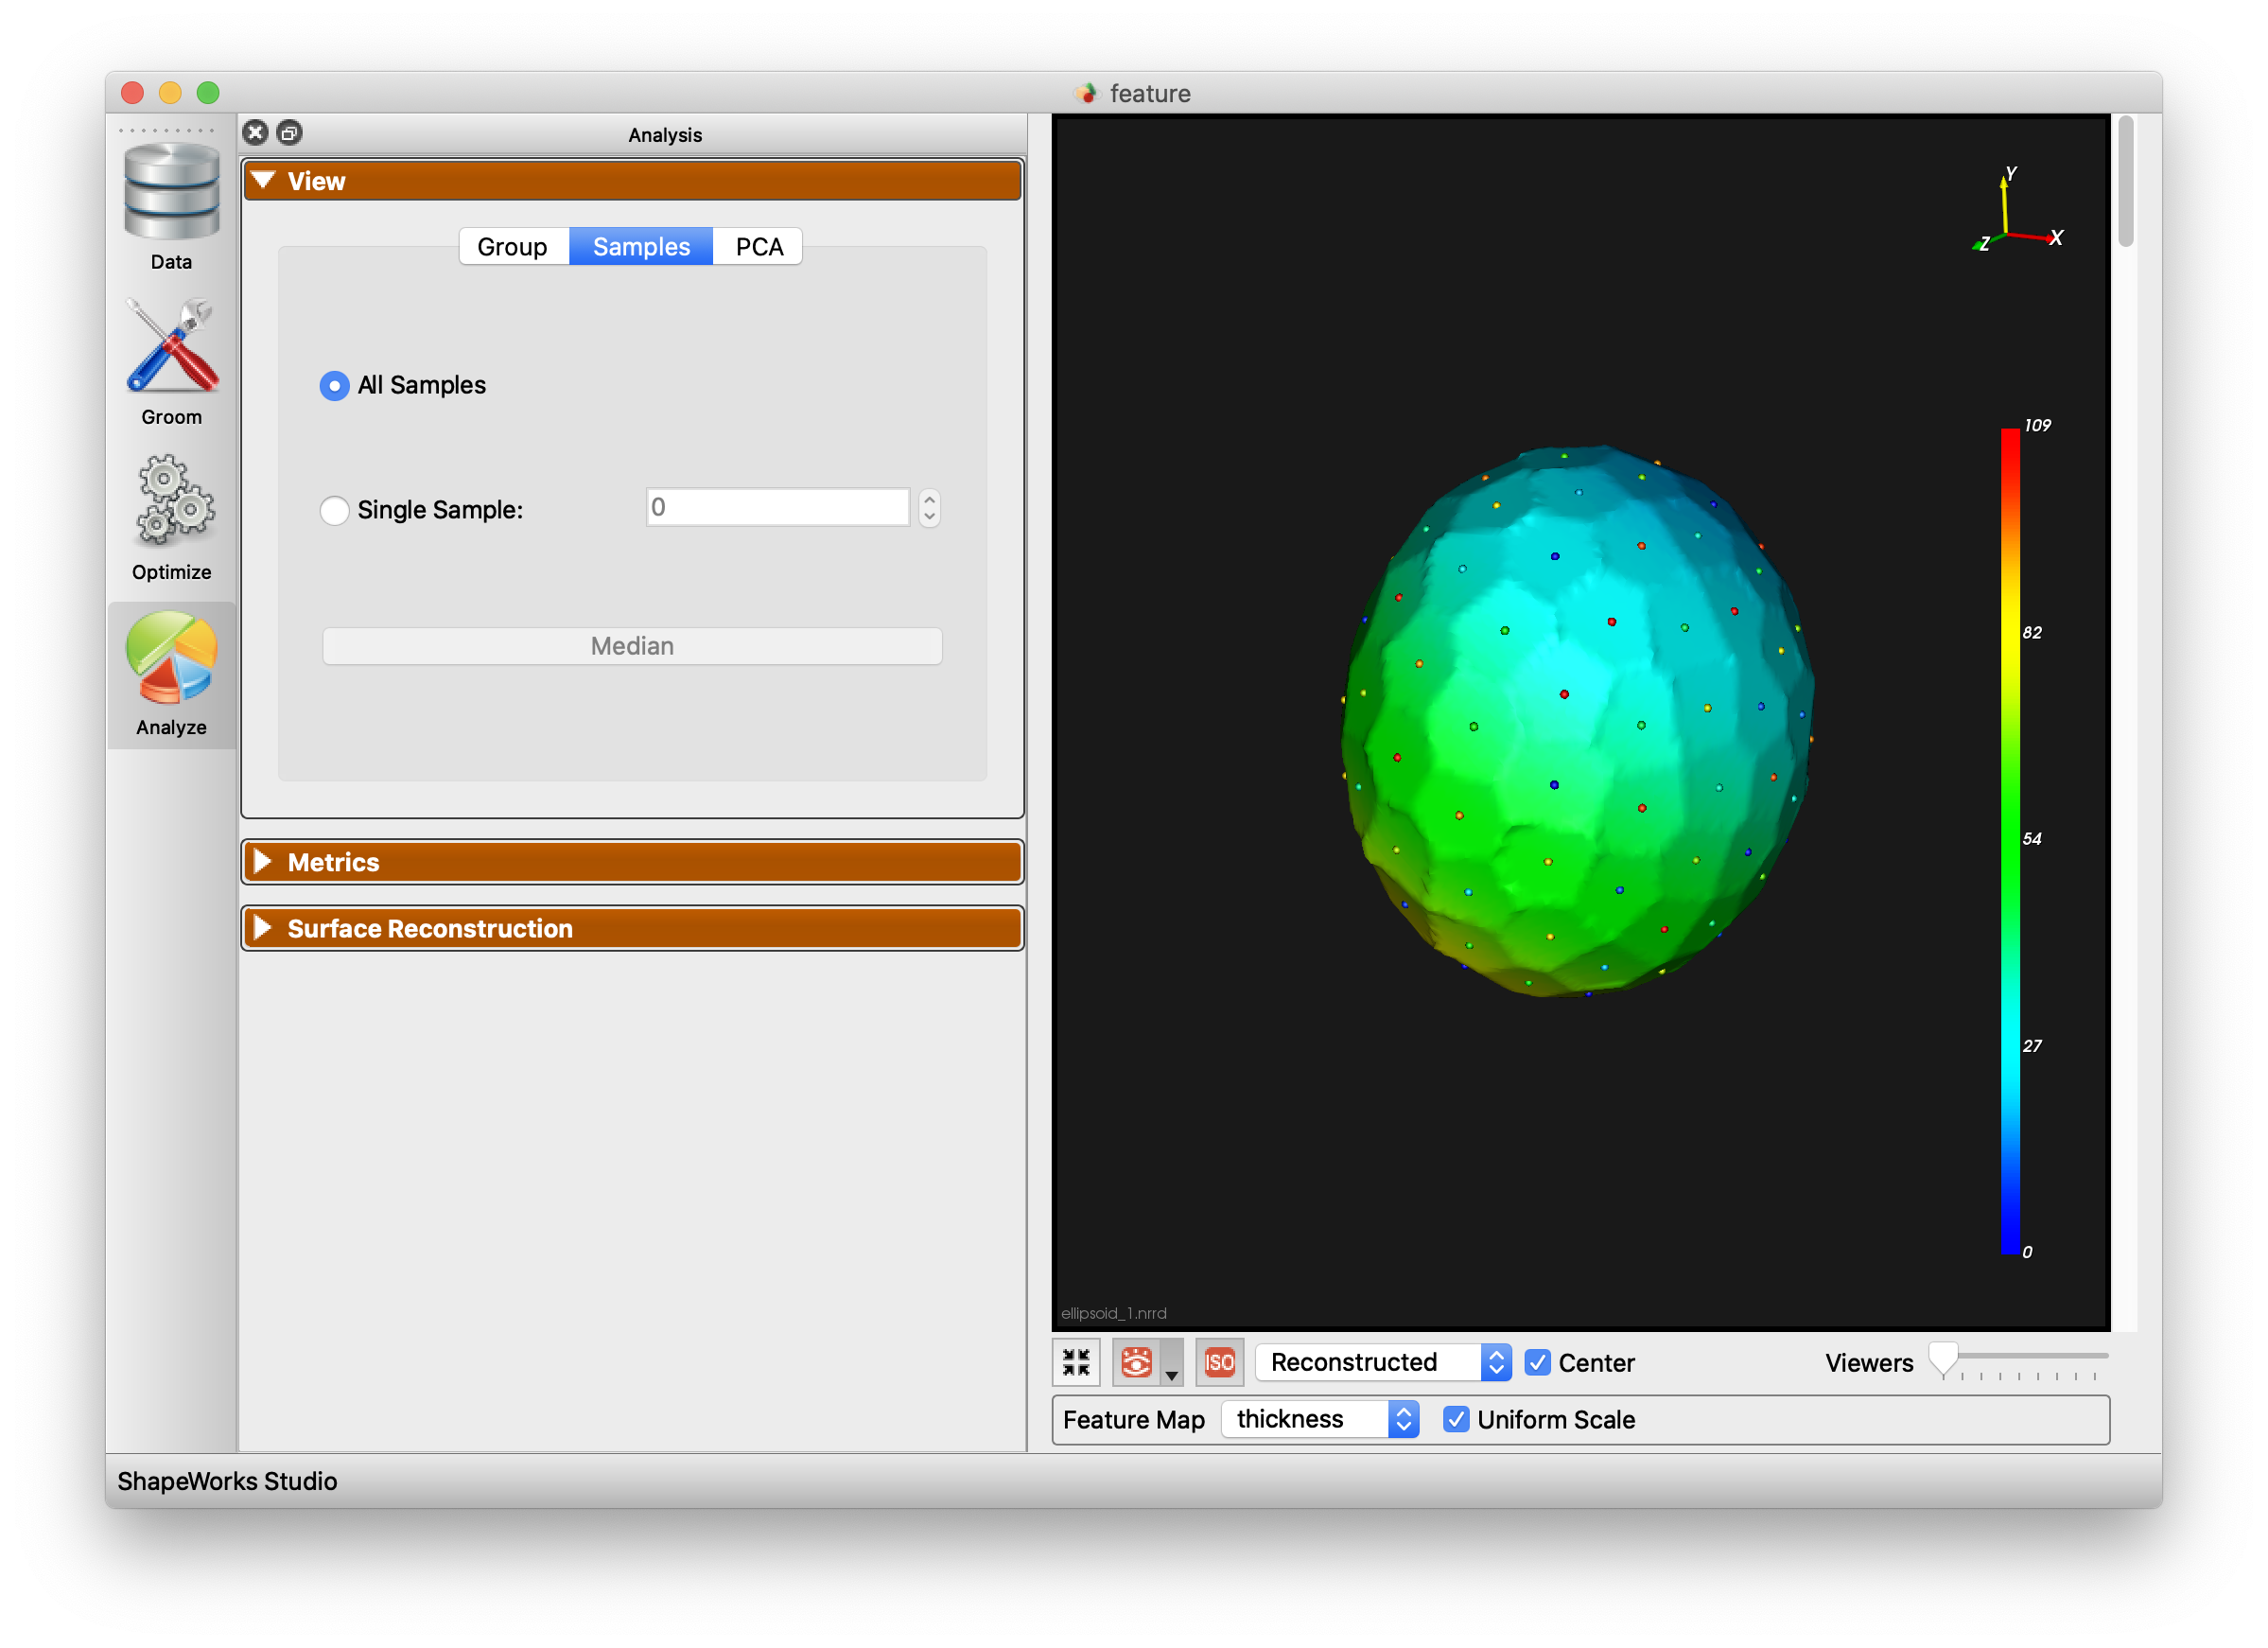This screenshot has width=2268, height=1648.
Task: Click inside the Single Sample number field
Action: coord(777,508)
